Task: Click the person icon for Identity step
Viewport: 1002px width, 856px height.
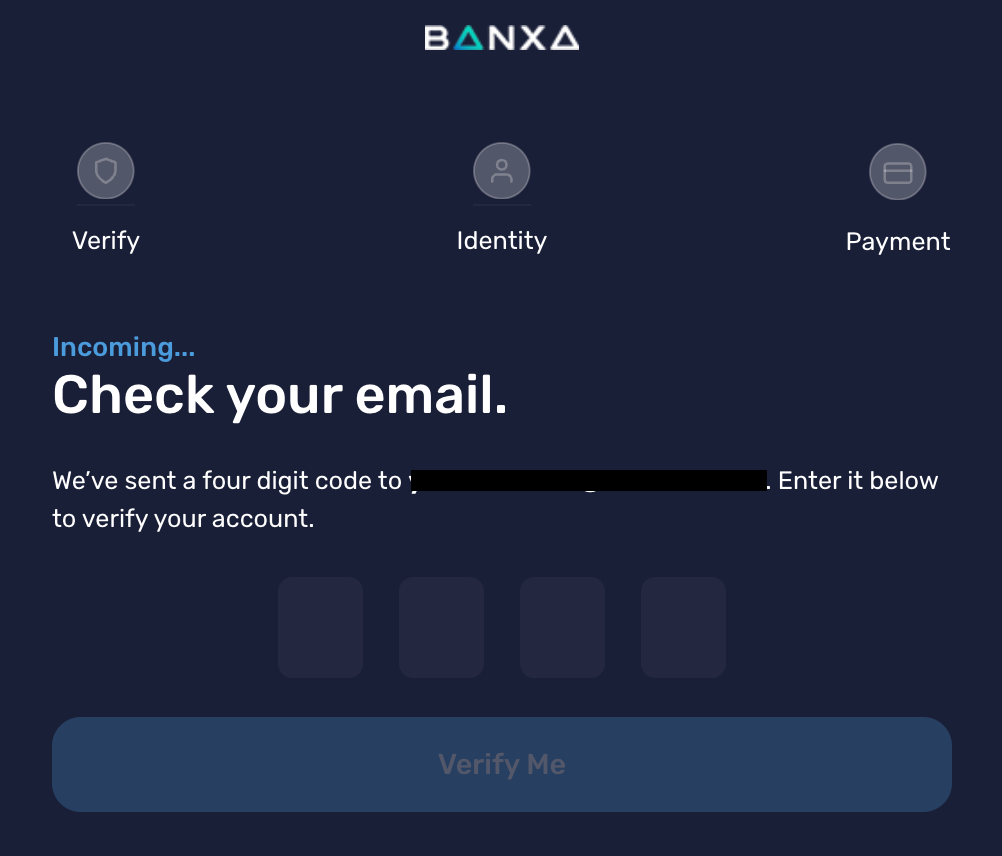Action: tap(502, 172)
